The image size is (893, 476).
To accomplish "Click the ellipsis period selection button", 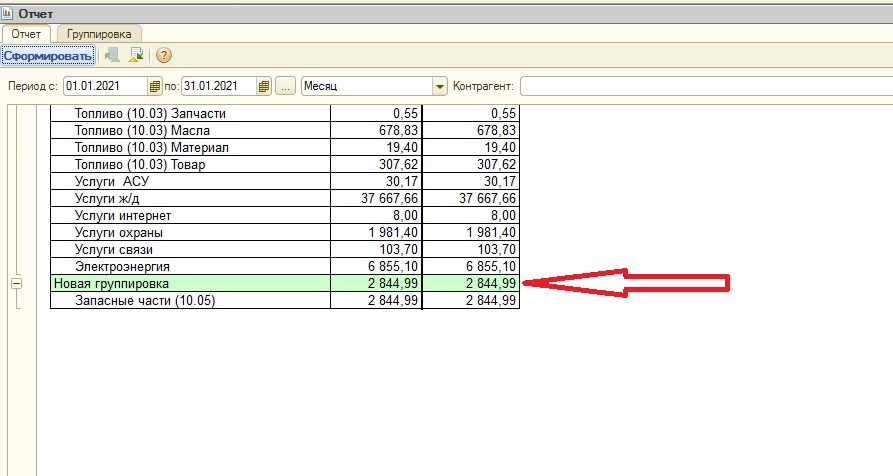I will [286, 87].
